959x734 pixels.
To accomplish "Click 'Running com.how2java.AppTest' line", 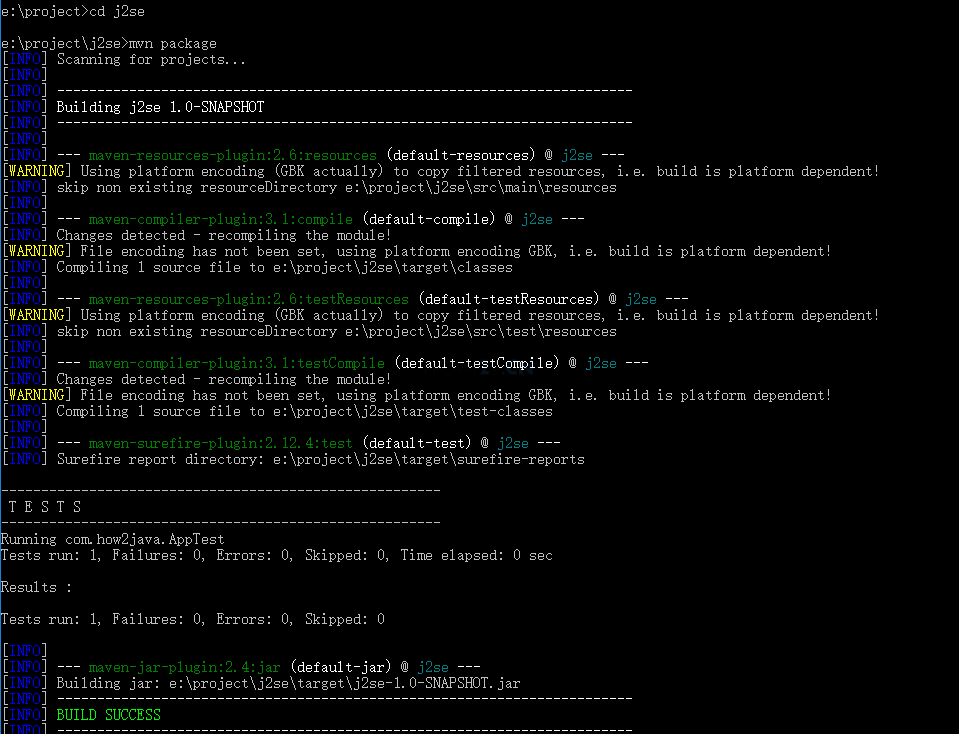I will 113,539.
